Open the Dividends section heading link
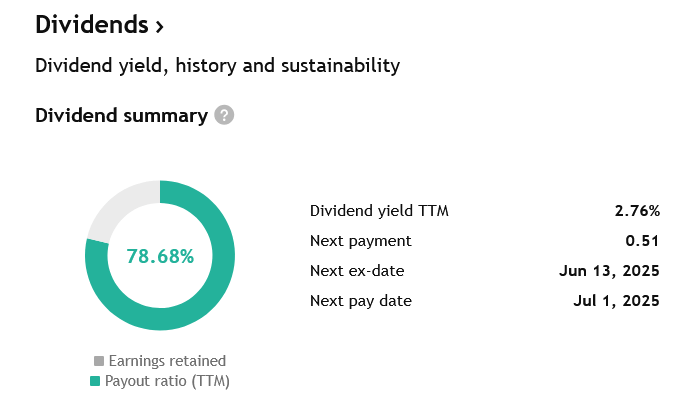 (x=100, y=25)
